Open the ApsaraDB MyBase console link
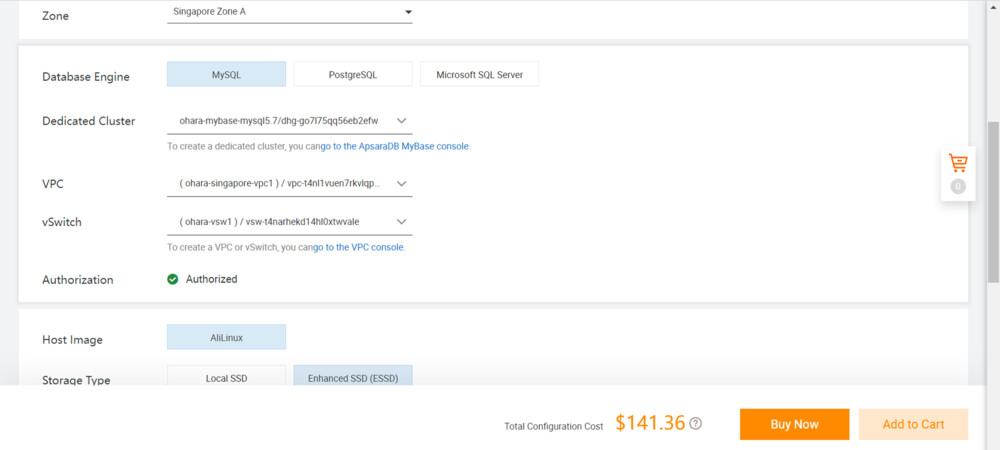1000x450 pixels. coord(394,146)
